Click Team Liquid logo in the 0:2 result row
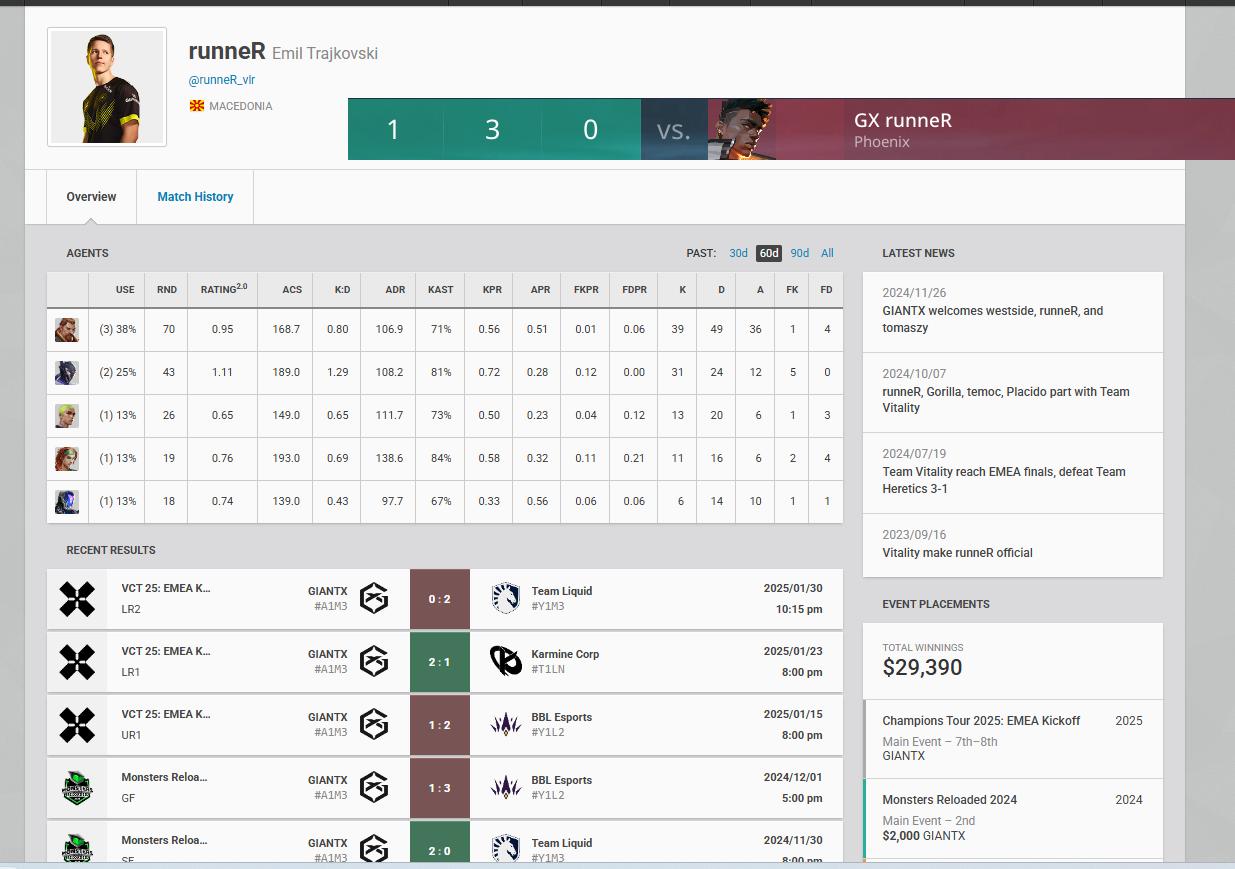1235x869 pixels. (506, 599)
